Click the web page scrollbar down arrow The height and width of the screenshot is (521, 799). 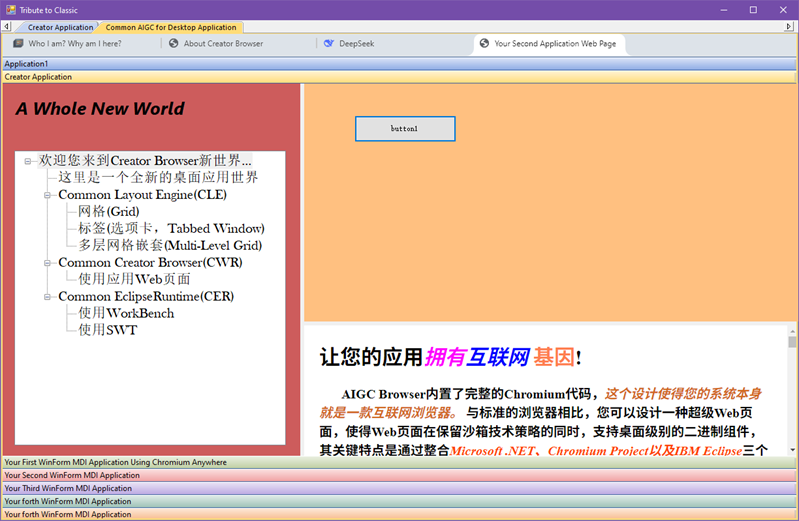(x=792, y=450)
